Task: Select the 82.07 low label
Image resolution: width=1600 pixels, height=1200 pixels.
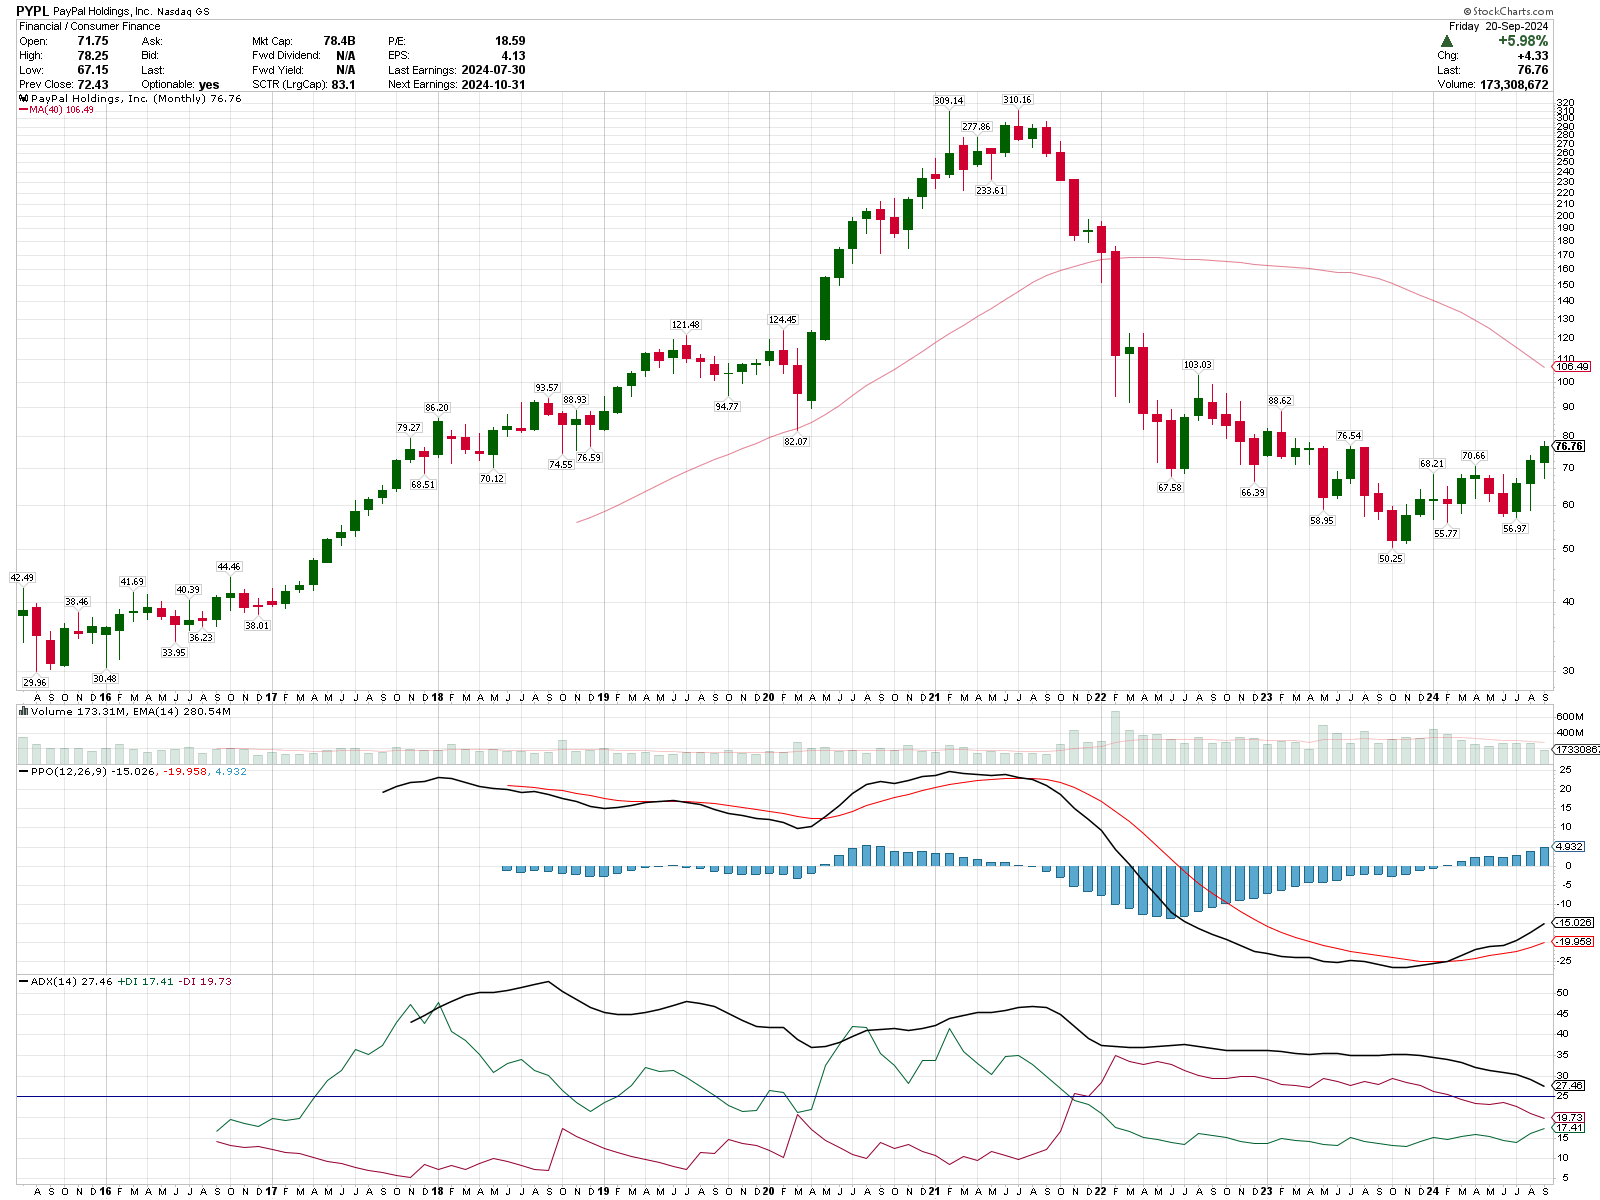Action: [x=795, y=442]
